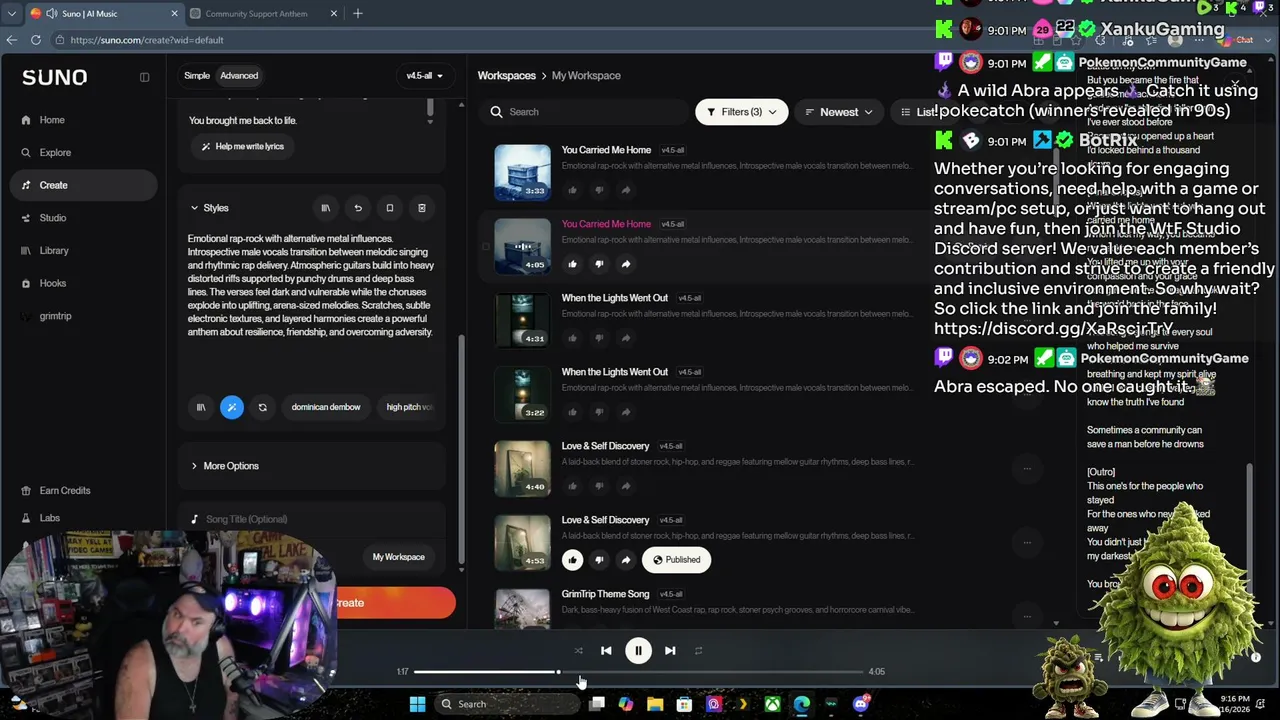The width and height of the screenshot is (1280, 720).
Task: Click Help me write lyrics button
Action: pos(243,146)
